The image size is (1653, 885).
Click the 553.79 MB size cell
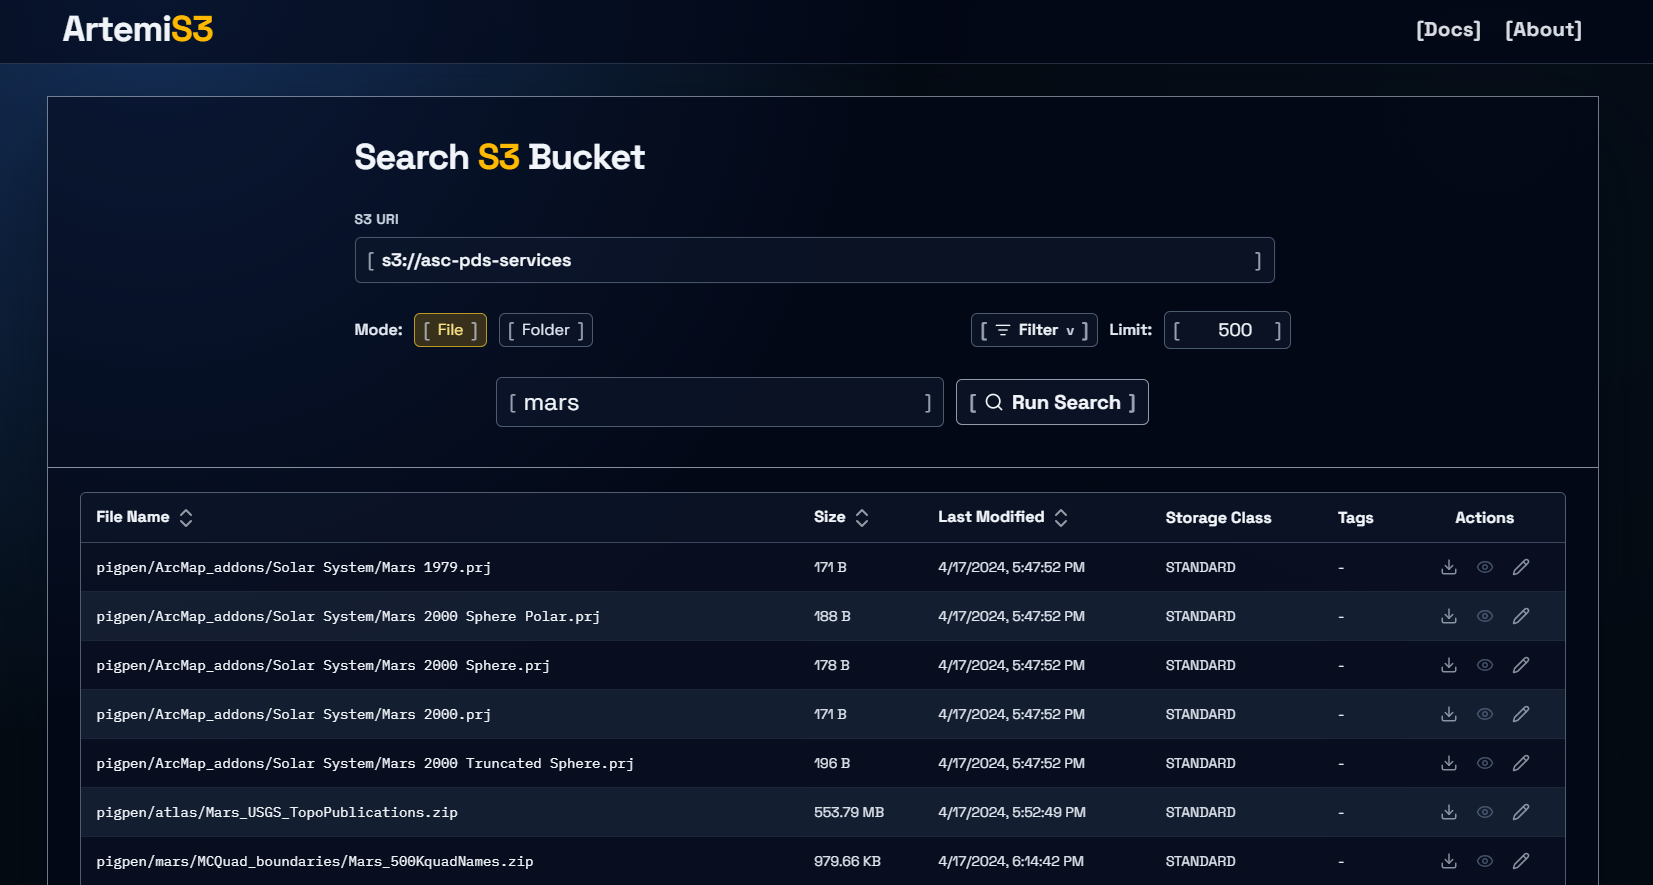pyautogui.click(x=849, y=812)
